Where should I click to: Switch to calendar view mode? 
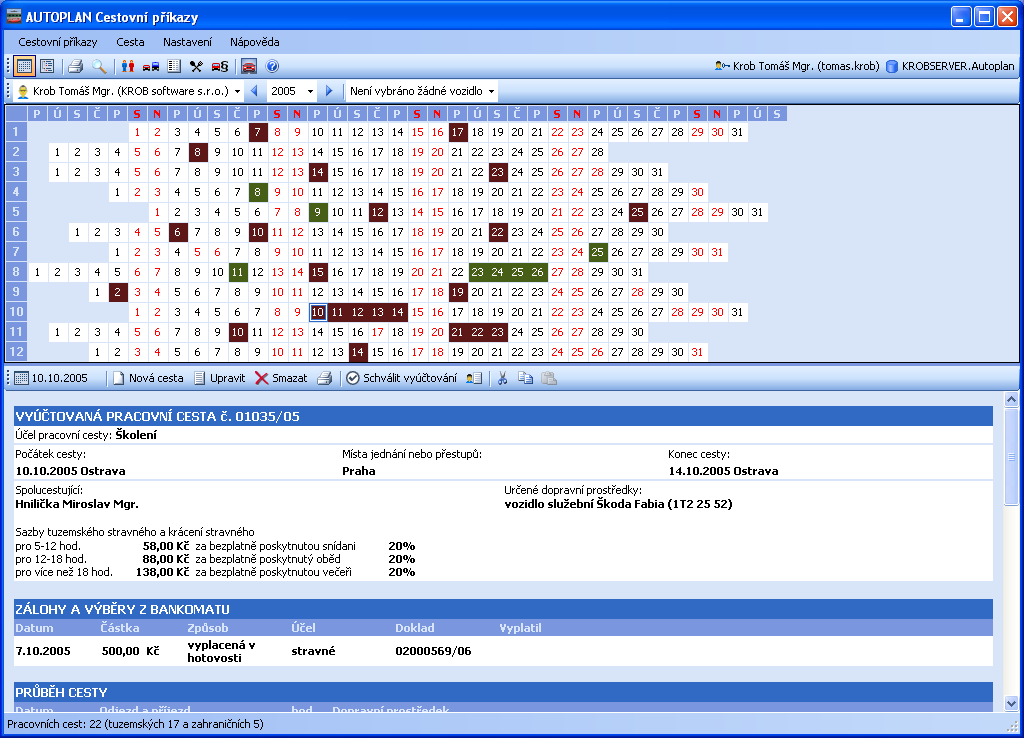click(25, 67)
